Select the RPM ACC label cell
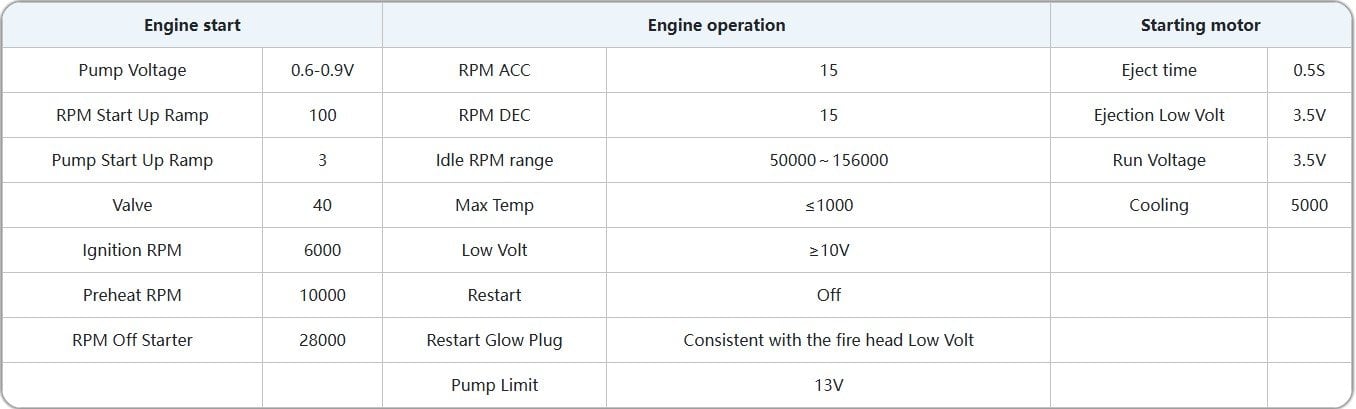 tap(494, 70)
